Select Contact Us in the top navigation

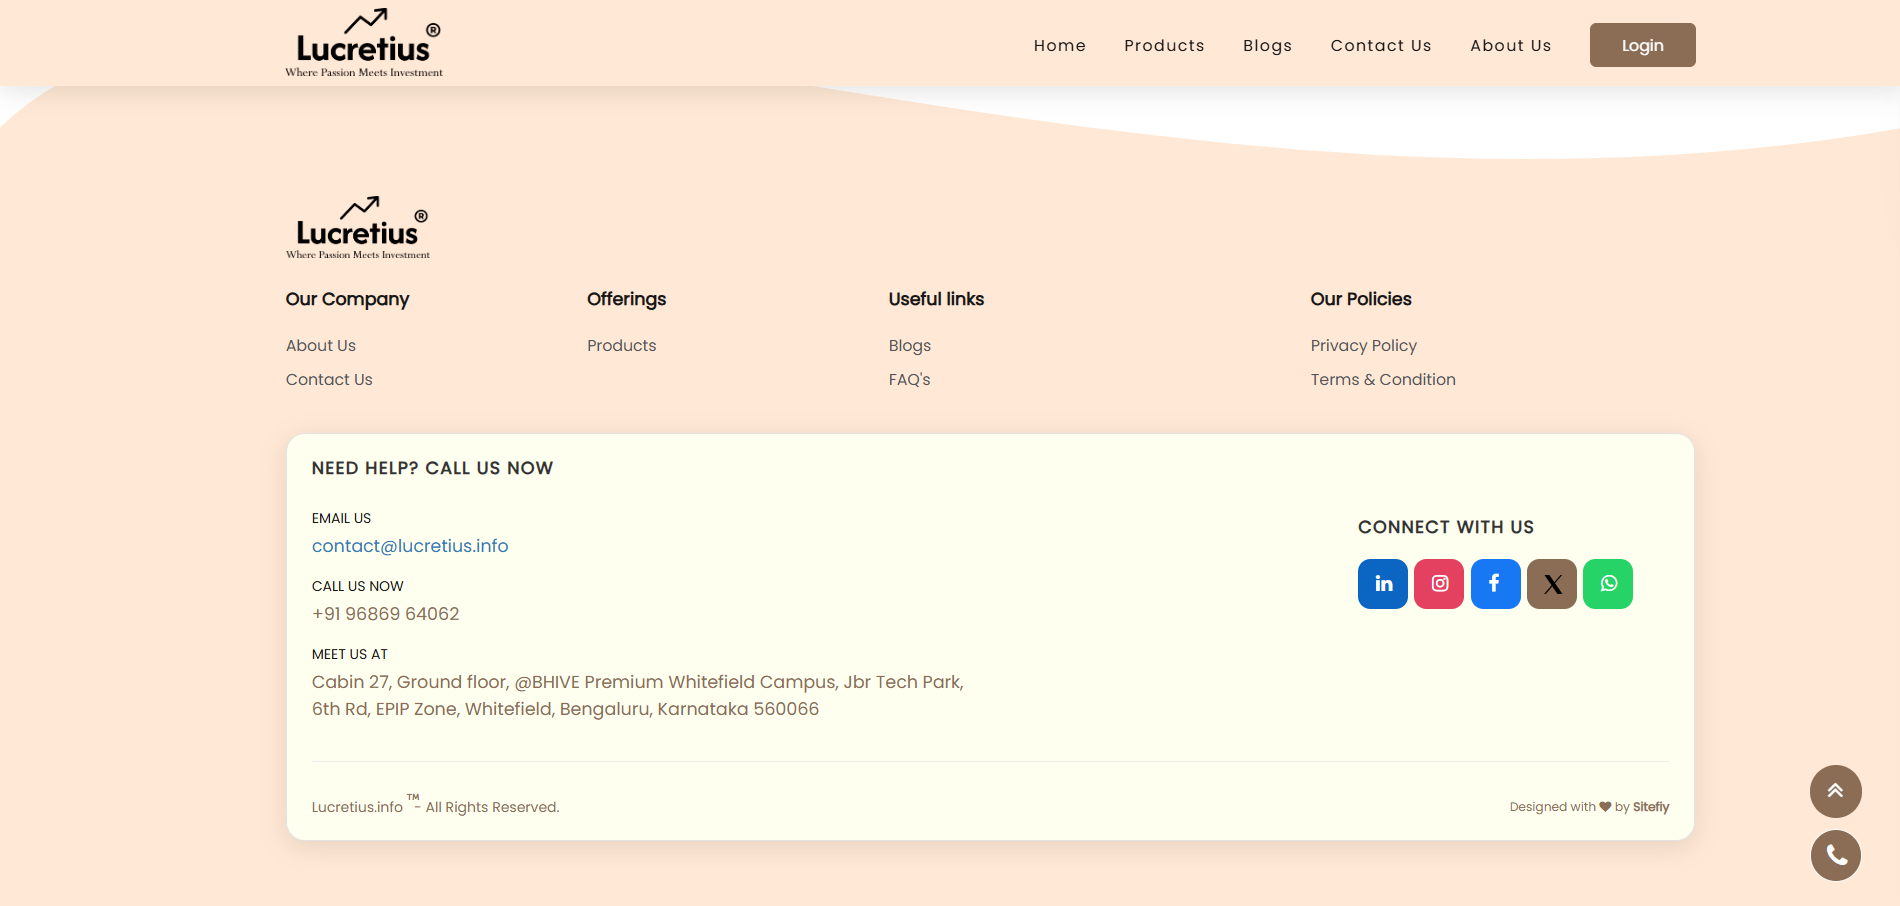(x=1380, y=46)
